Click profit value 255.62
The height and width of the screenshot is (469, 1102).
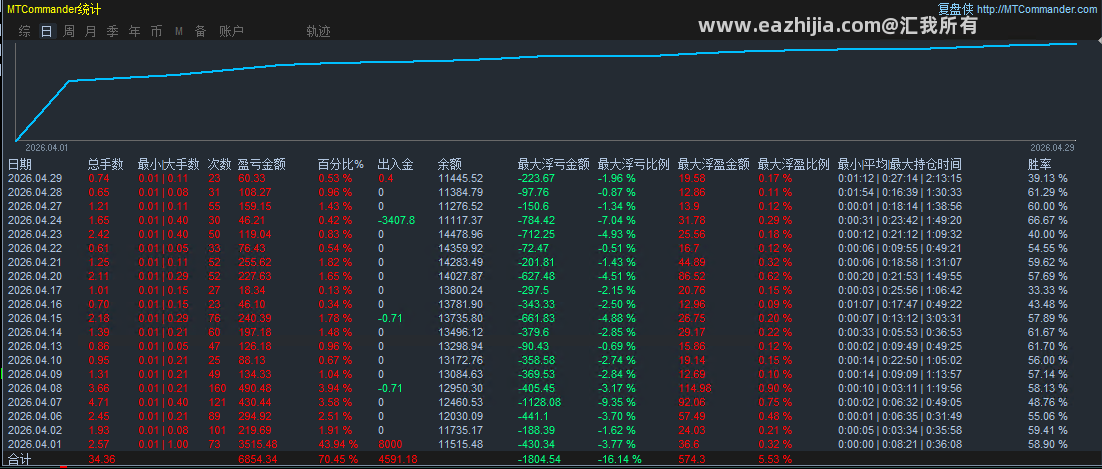(255, 262)
